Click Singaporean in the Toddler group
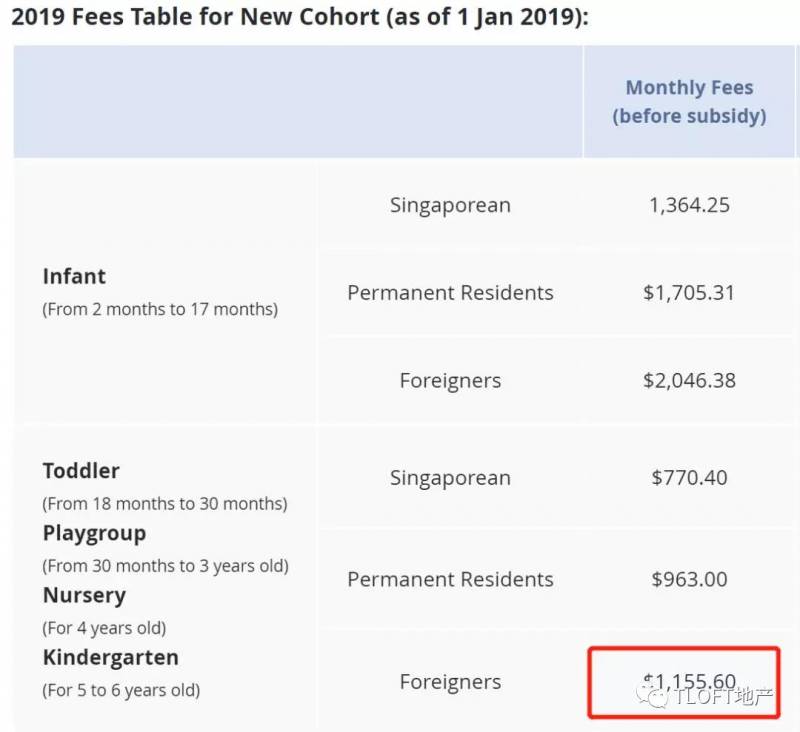 click(450, 478)
